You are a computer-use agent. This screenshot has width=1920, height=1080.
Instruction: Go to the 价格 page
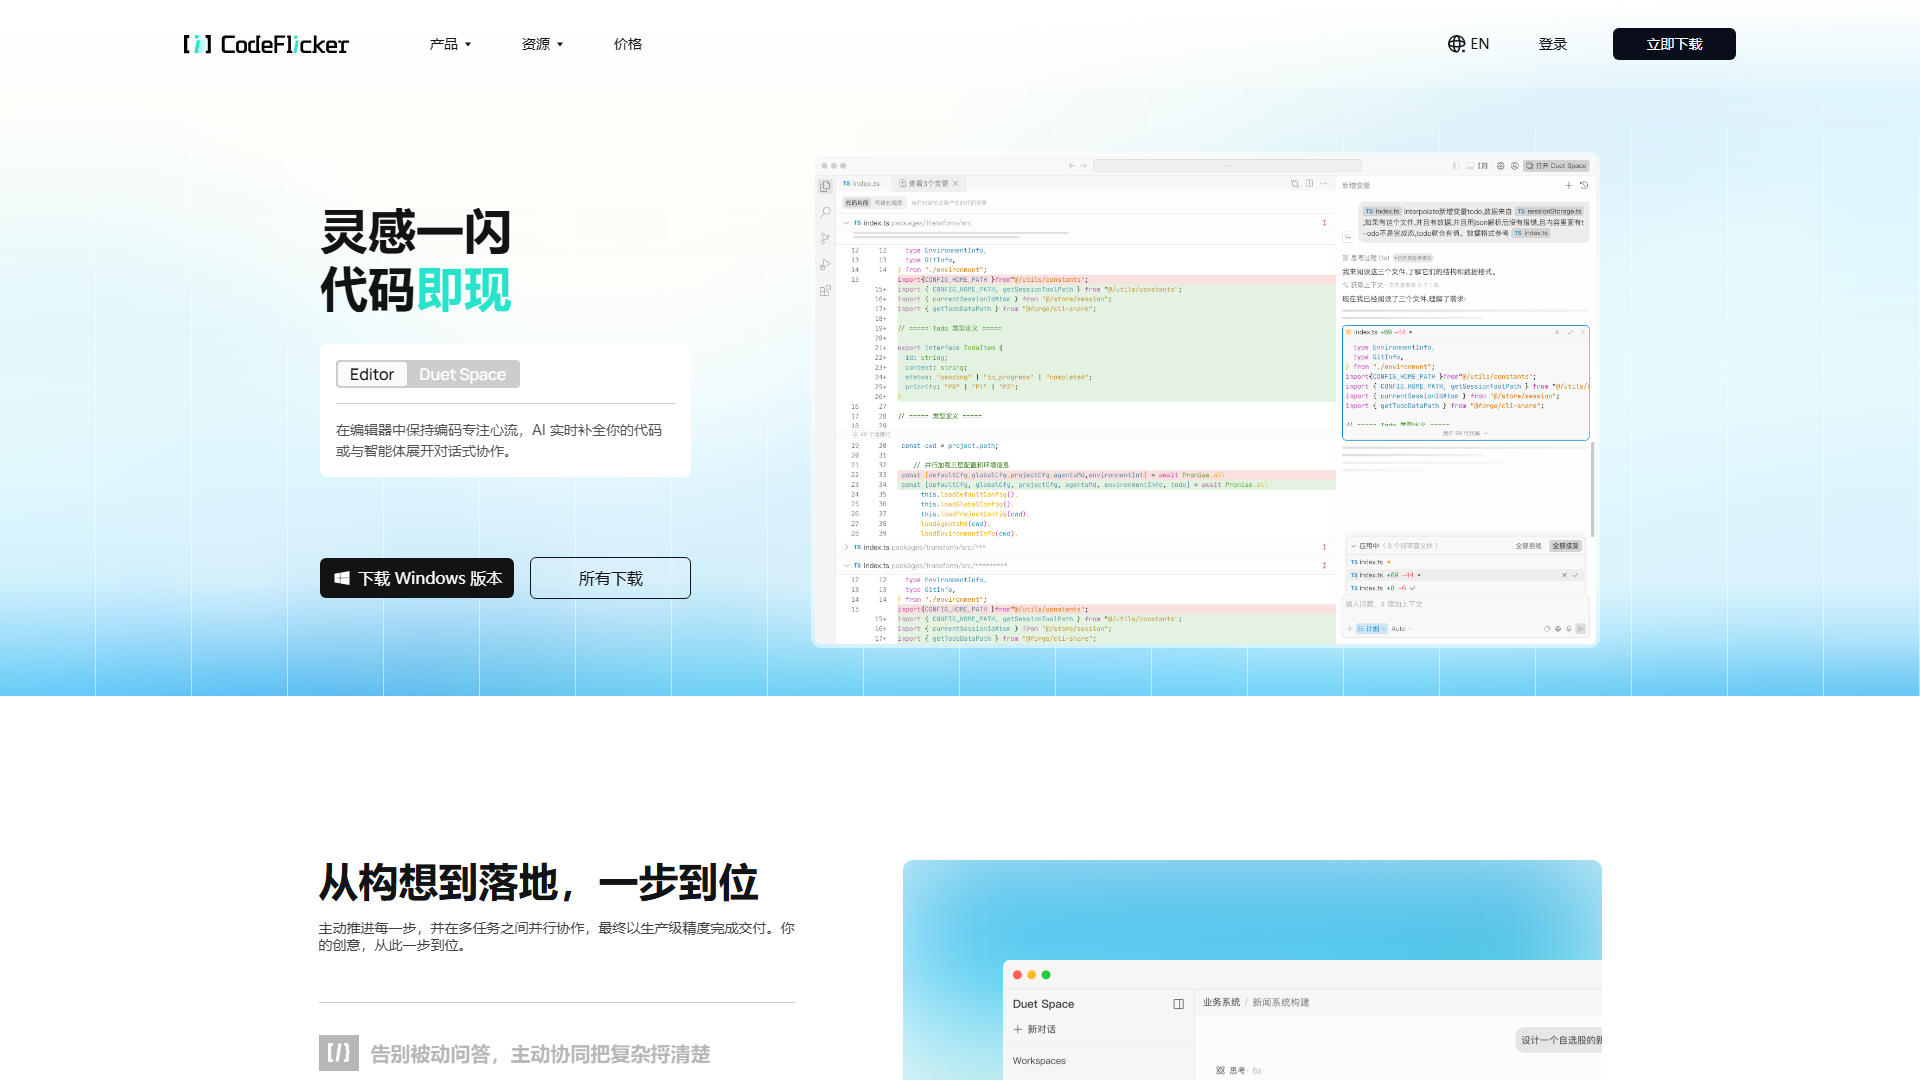[x=628, y=44]
